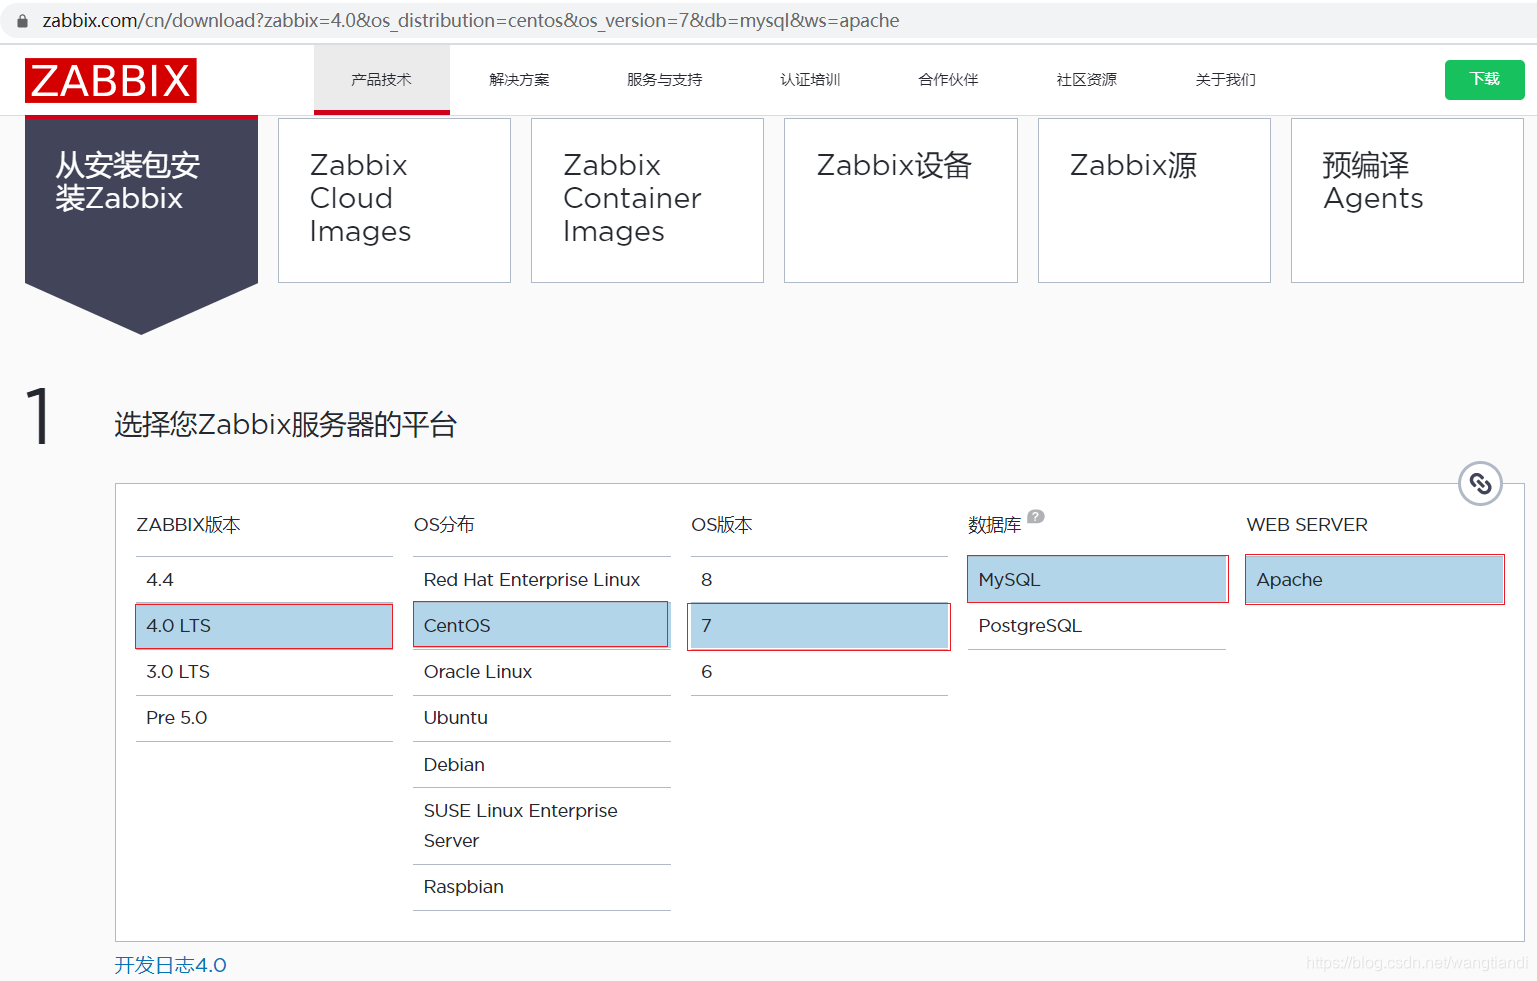
Task: Choose OS version 6
Action: (x=819, y=672)
